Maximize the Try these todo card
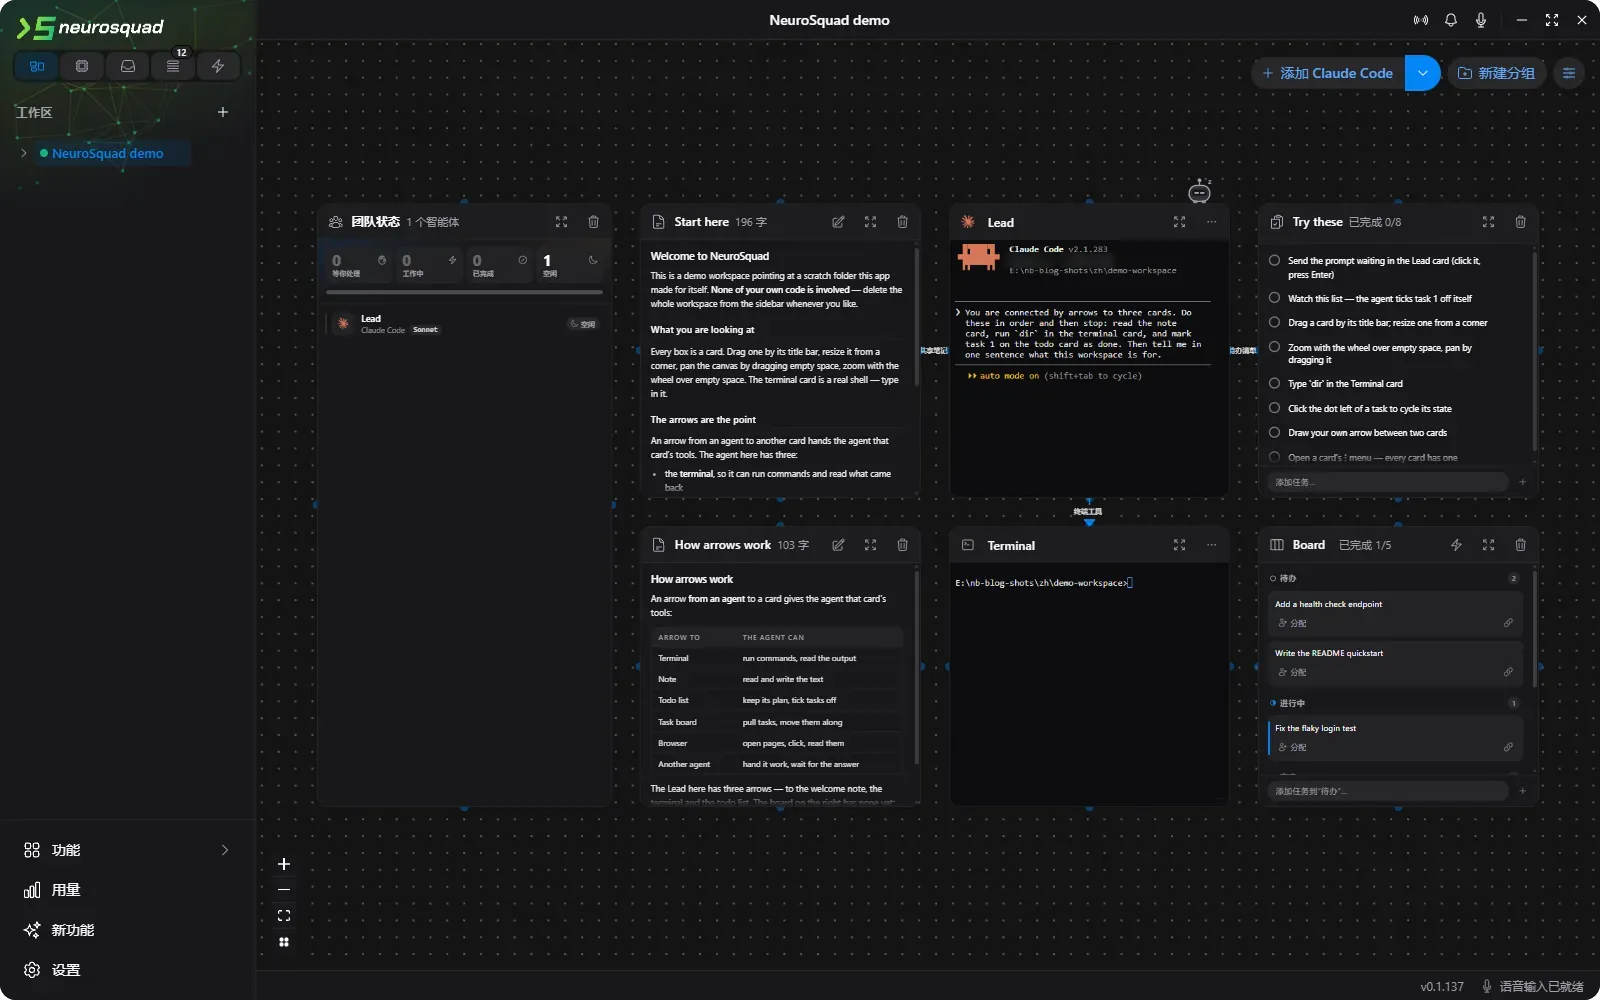1600x1000 pixels. [x=1488, y=222]
